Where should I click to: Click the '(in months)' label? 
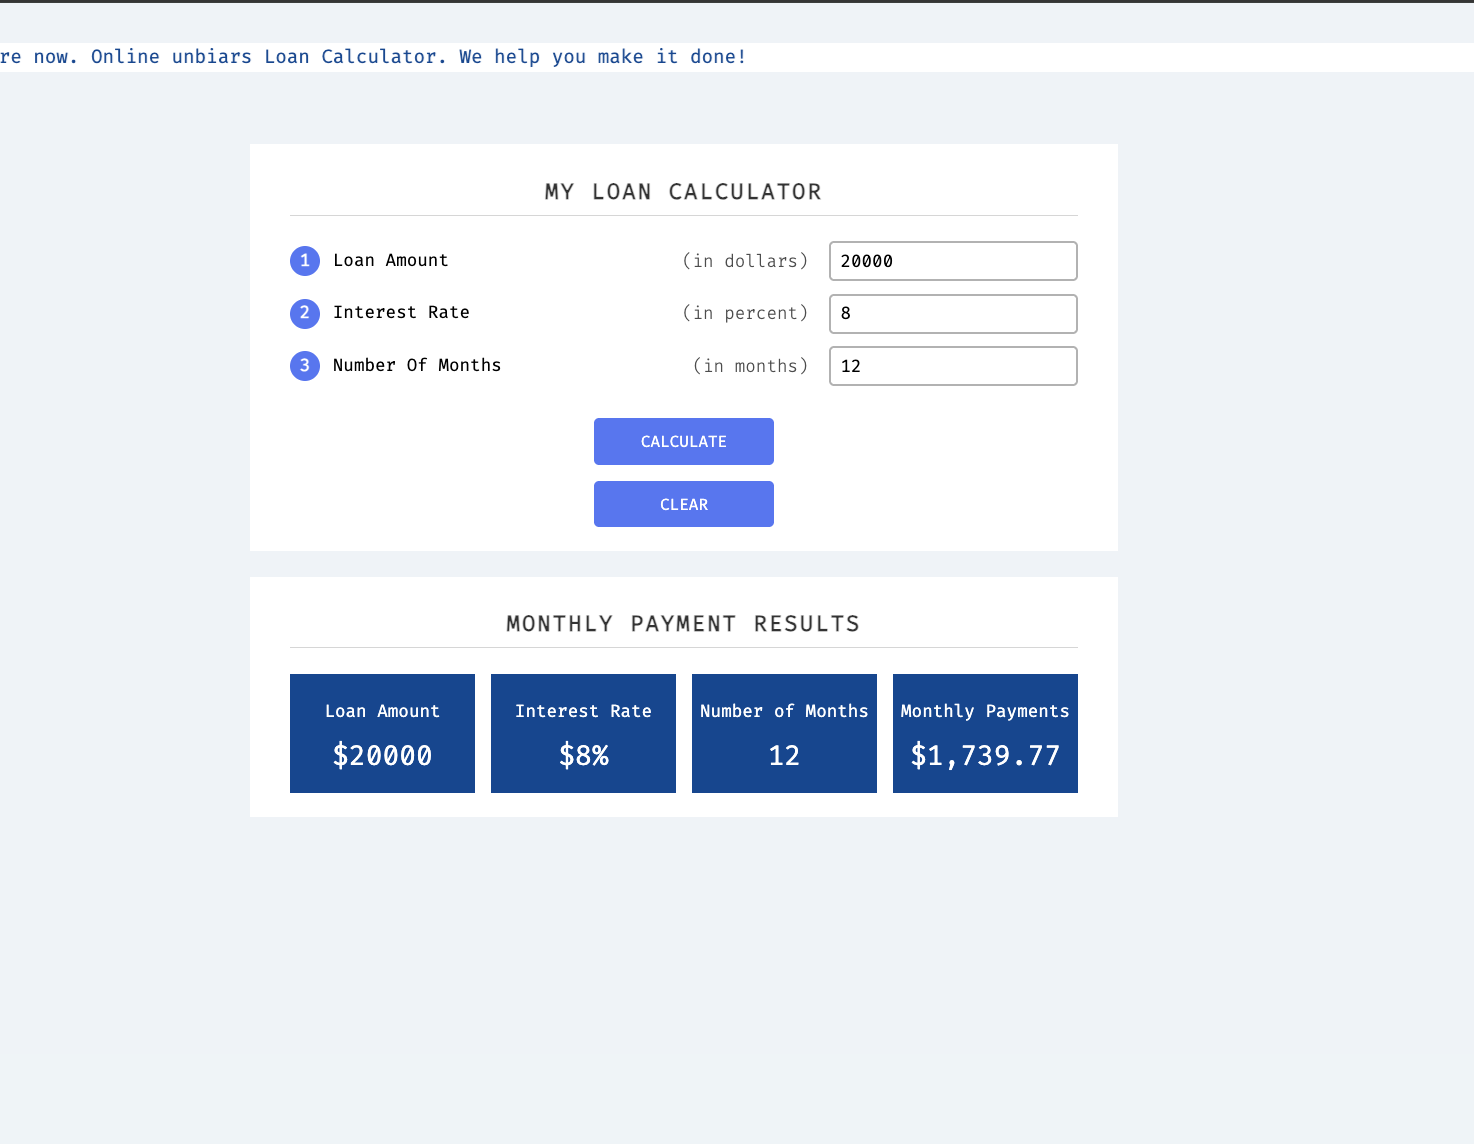(749, 365)
